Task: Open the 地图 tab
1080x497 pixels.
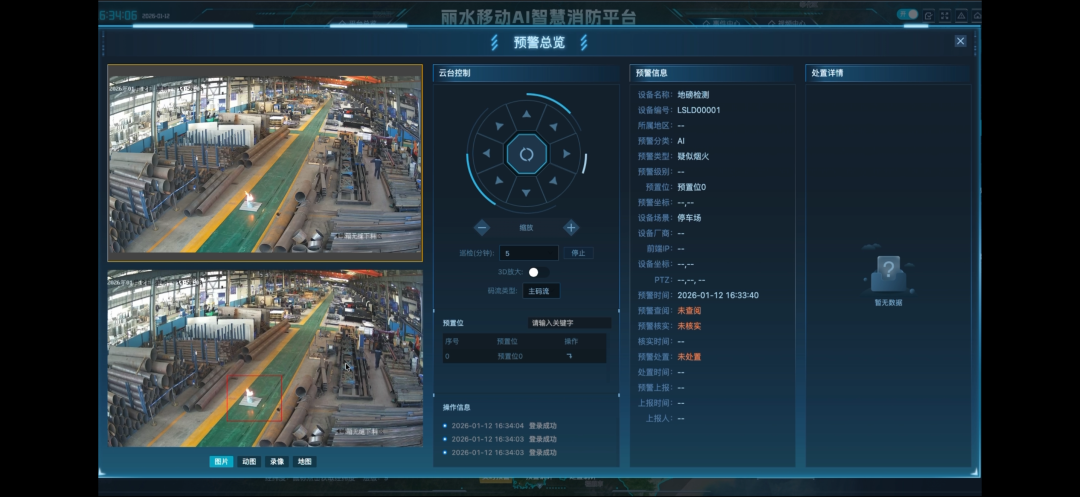Action: point(305,461)
